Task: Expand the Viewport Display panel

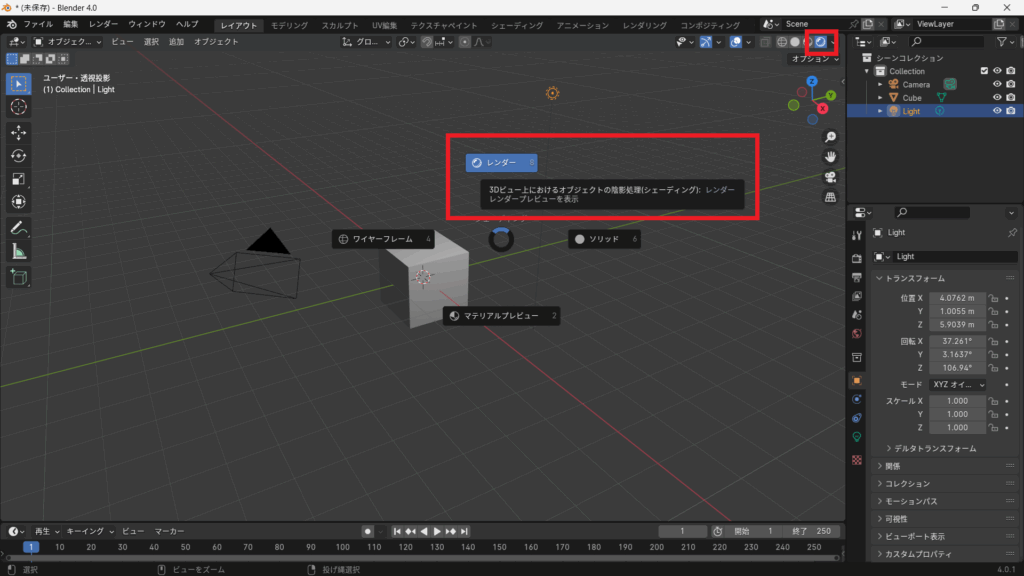Action: (914, 537)
